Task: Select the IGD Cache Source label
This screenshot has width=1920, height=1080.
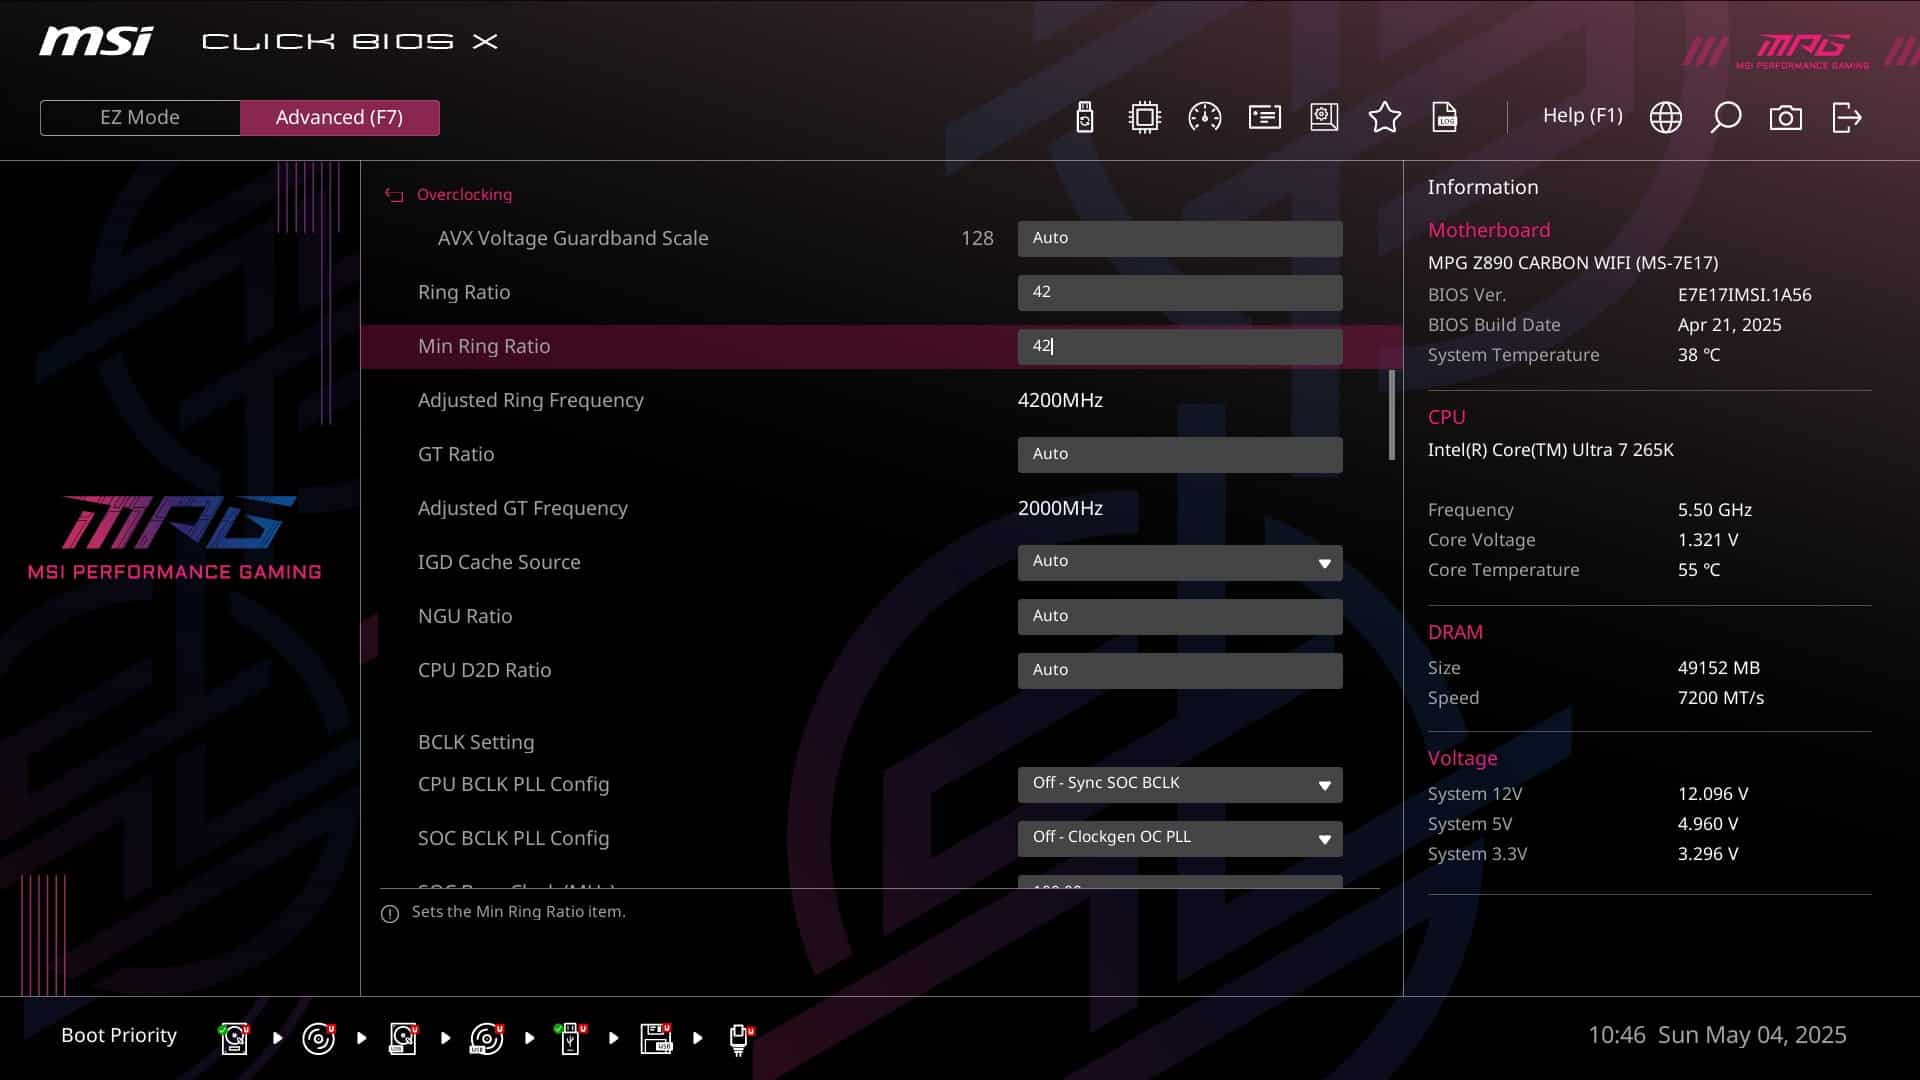Action: [499, 562]
